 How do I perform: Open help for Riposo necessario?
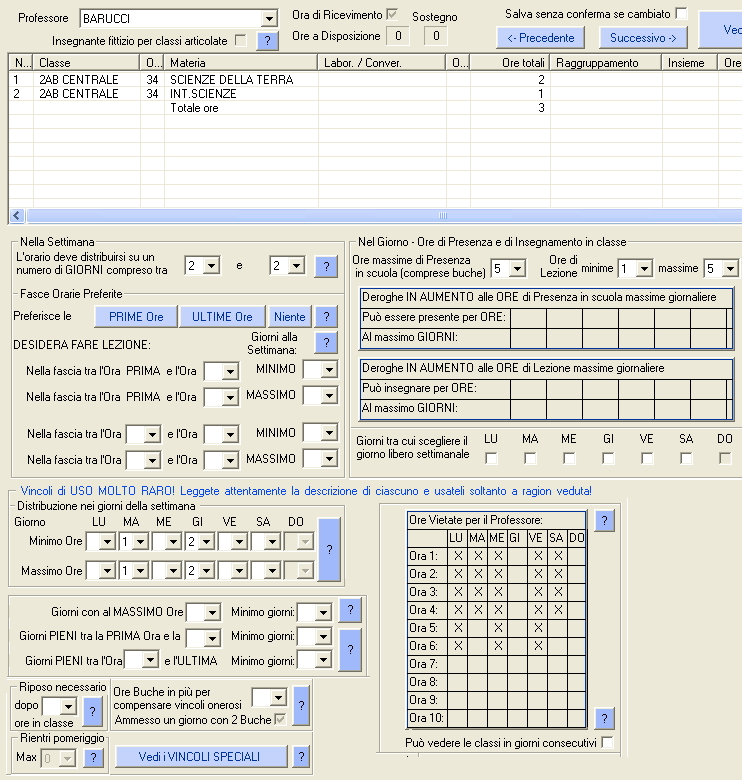pyautogui.click(x=93, y=712)
